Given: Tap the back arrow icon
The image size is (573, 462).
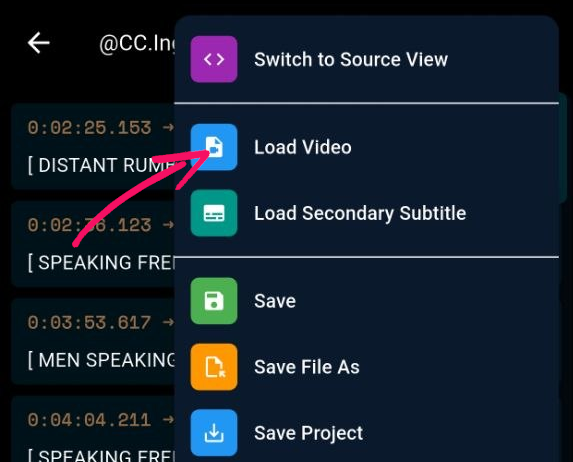Looking at the screenshot, I should (x=39, y=43).
